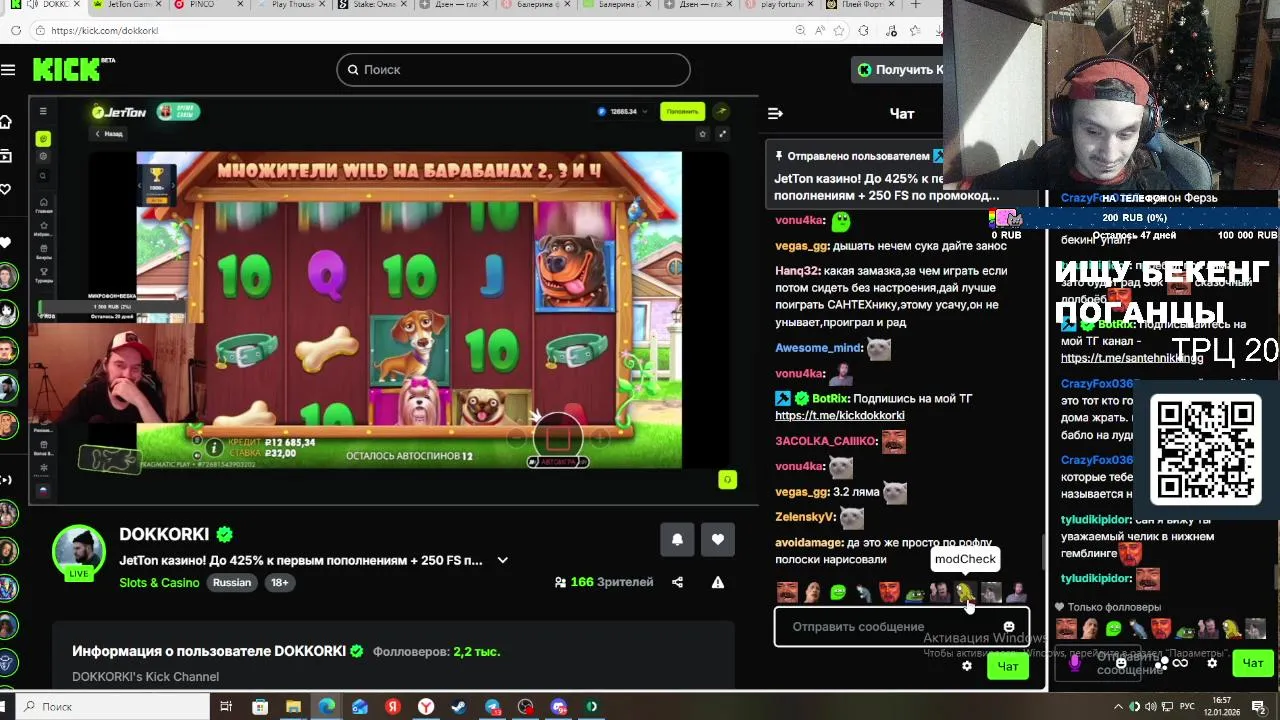Select the first emote in the Kick chat emote row
Viewport: 1280px width, 720px height.
pyautogui.click(x=787, y=593)
